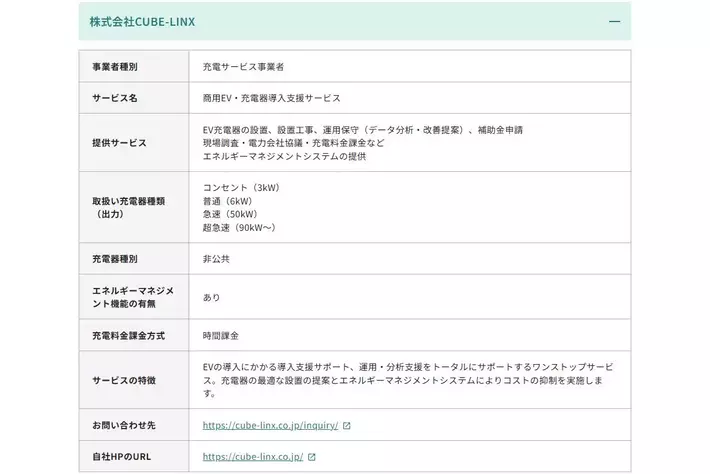710x474 pixels.
Task: Click the 急速（50kW） charger entry
Action: coord(230,214)
